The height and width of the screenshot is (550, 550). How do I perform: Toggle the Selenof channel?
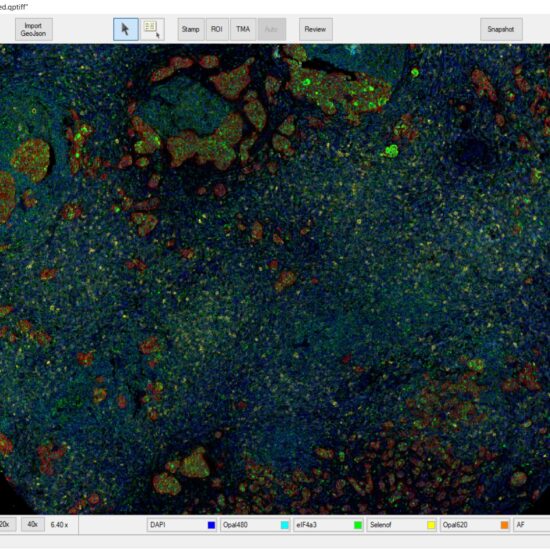click(x=402, y=525)
